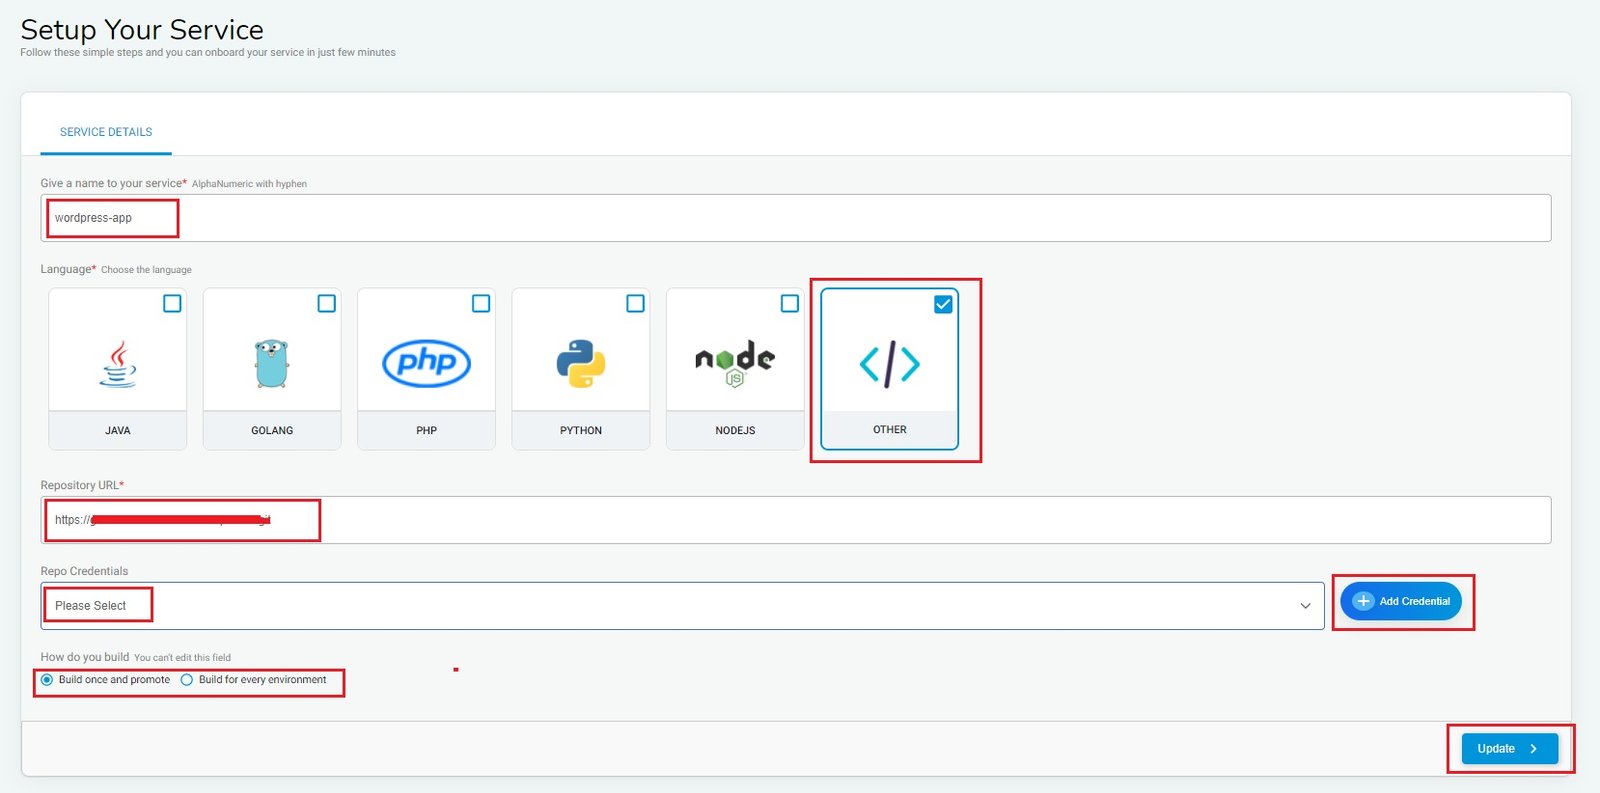Click in the service name field
Viewport: 1600px width, 793px height.
pyautogui.click(x=795, y=218)
